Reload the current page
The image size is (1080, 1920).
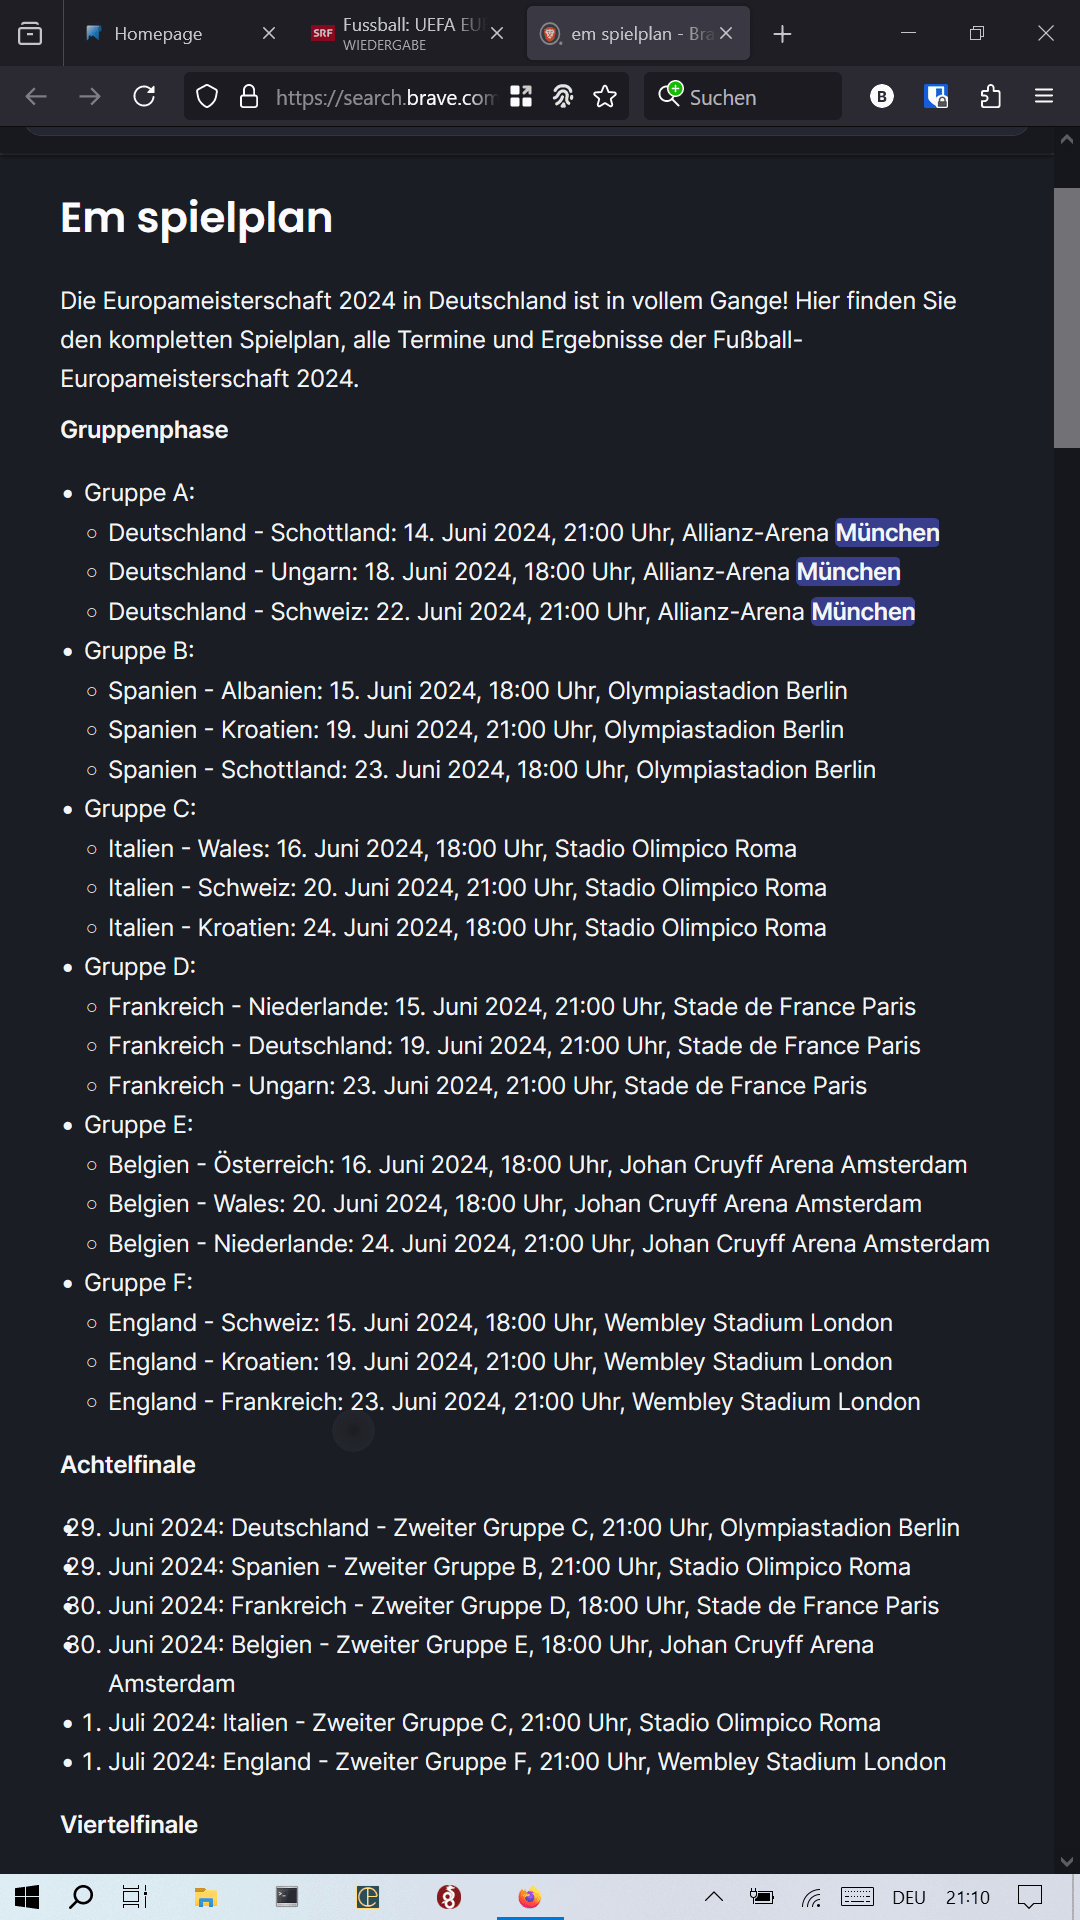[144, 96]
